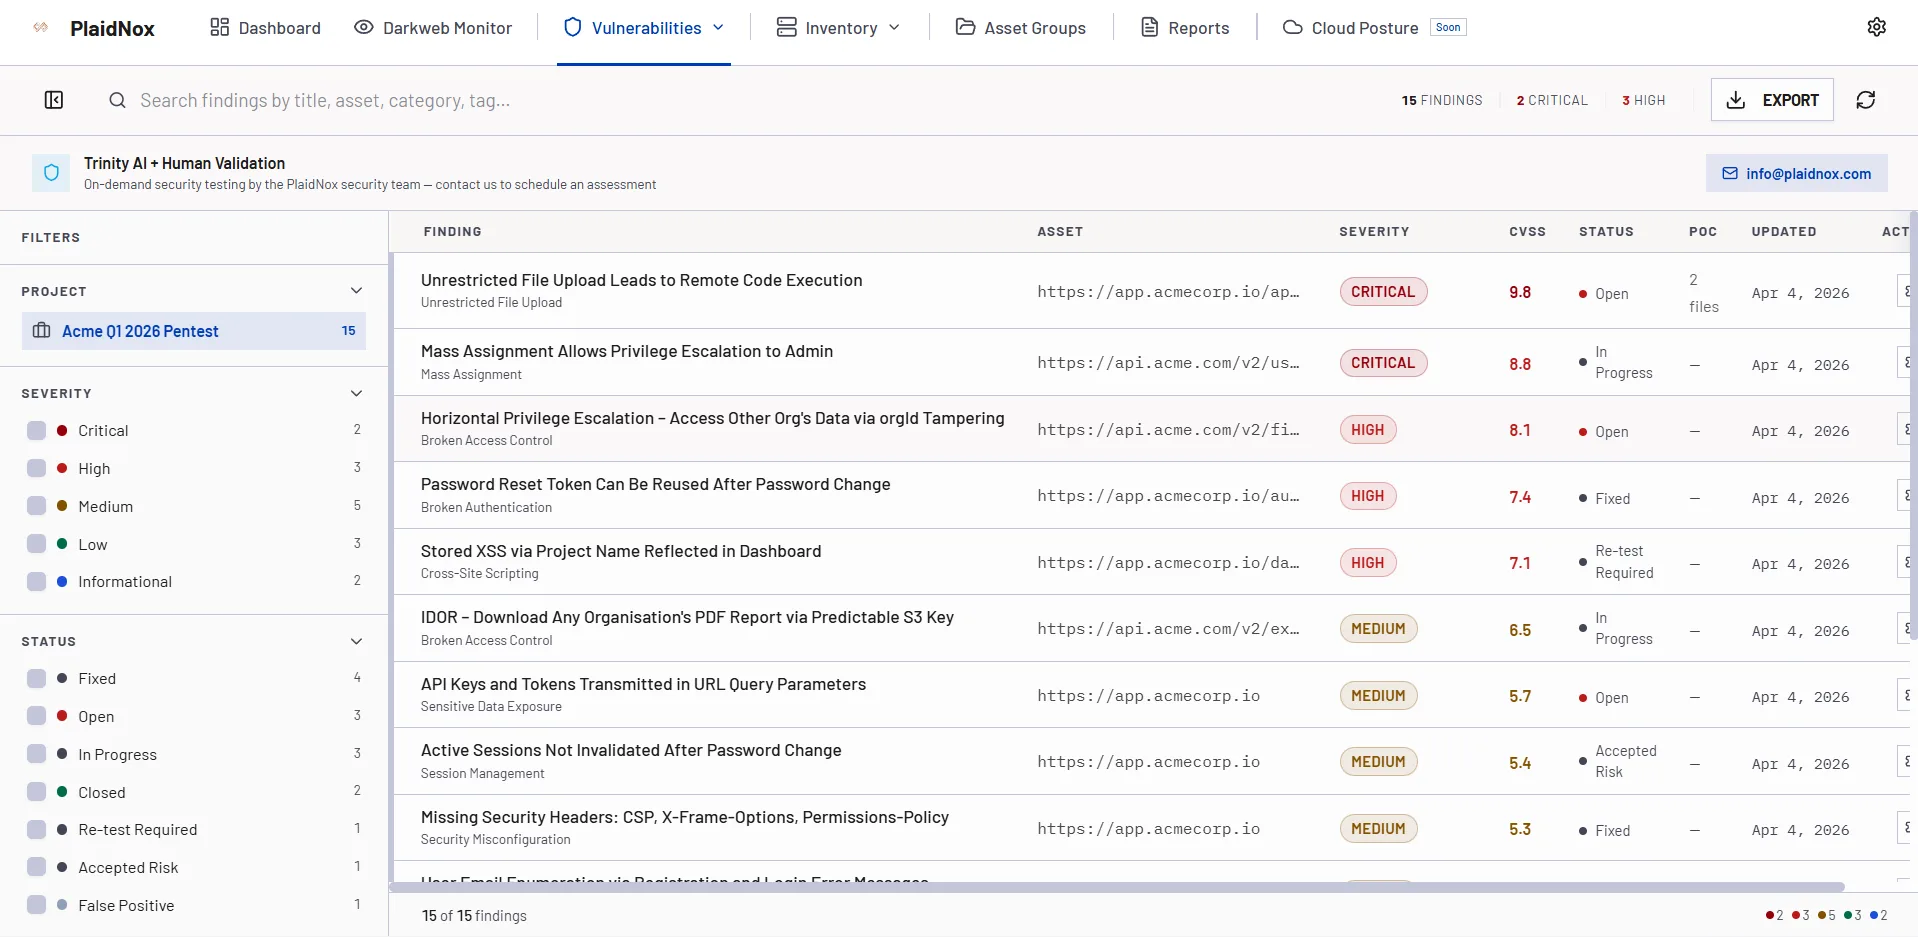Open actions icon for Unrestricted File Upload finding
The image size is (1918, 937).
tap(1906, 291)
